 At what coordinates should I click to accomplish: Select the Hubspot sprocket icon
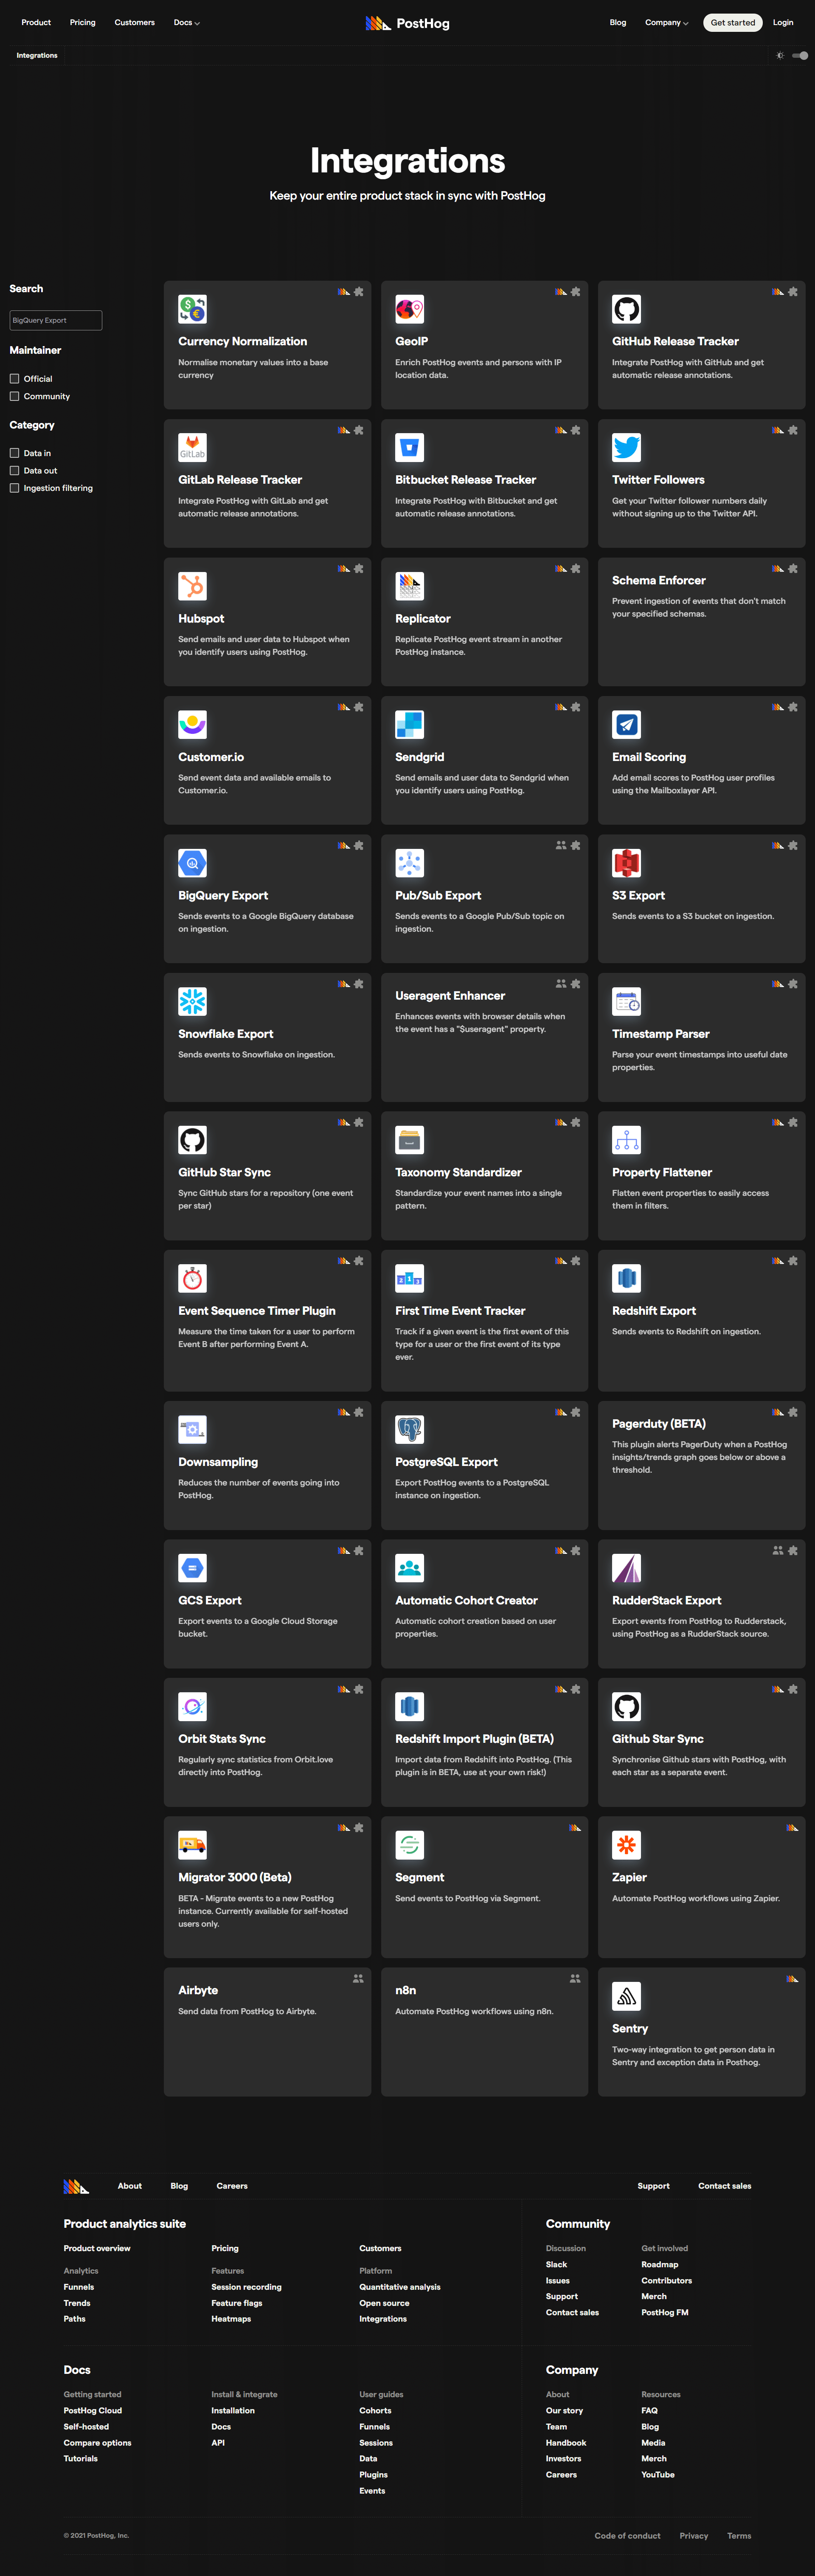click(192, 586)
